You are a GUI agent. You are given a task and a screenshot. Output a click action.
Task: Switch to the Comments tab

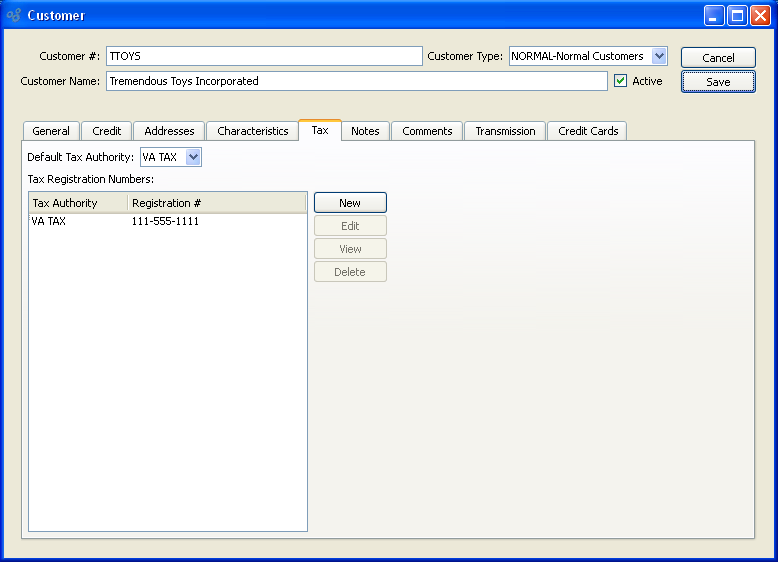pyautogui.click(x=427, y=131)
